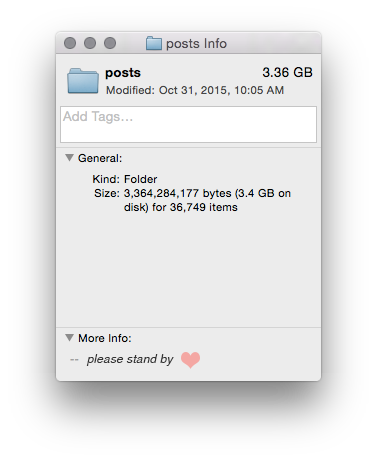
Task: Close the posts Info window
Action: (x=70, y=43)
